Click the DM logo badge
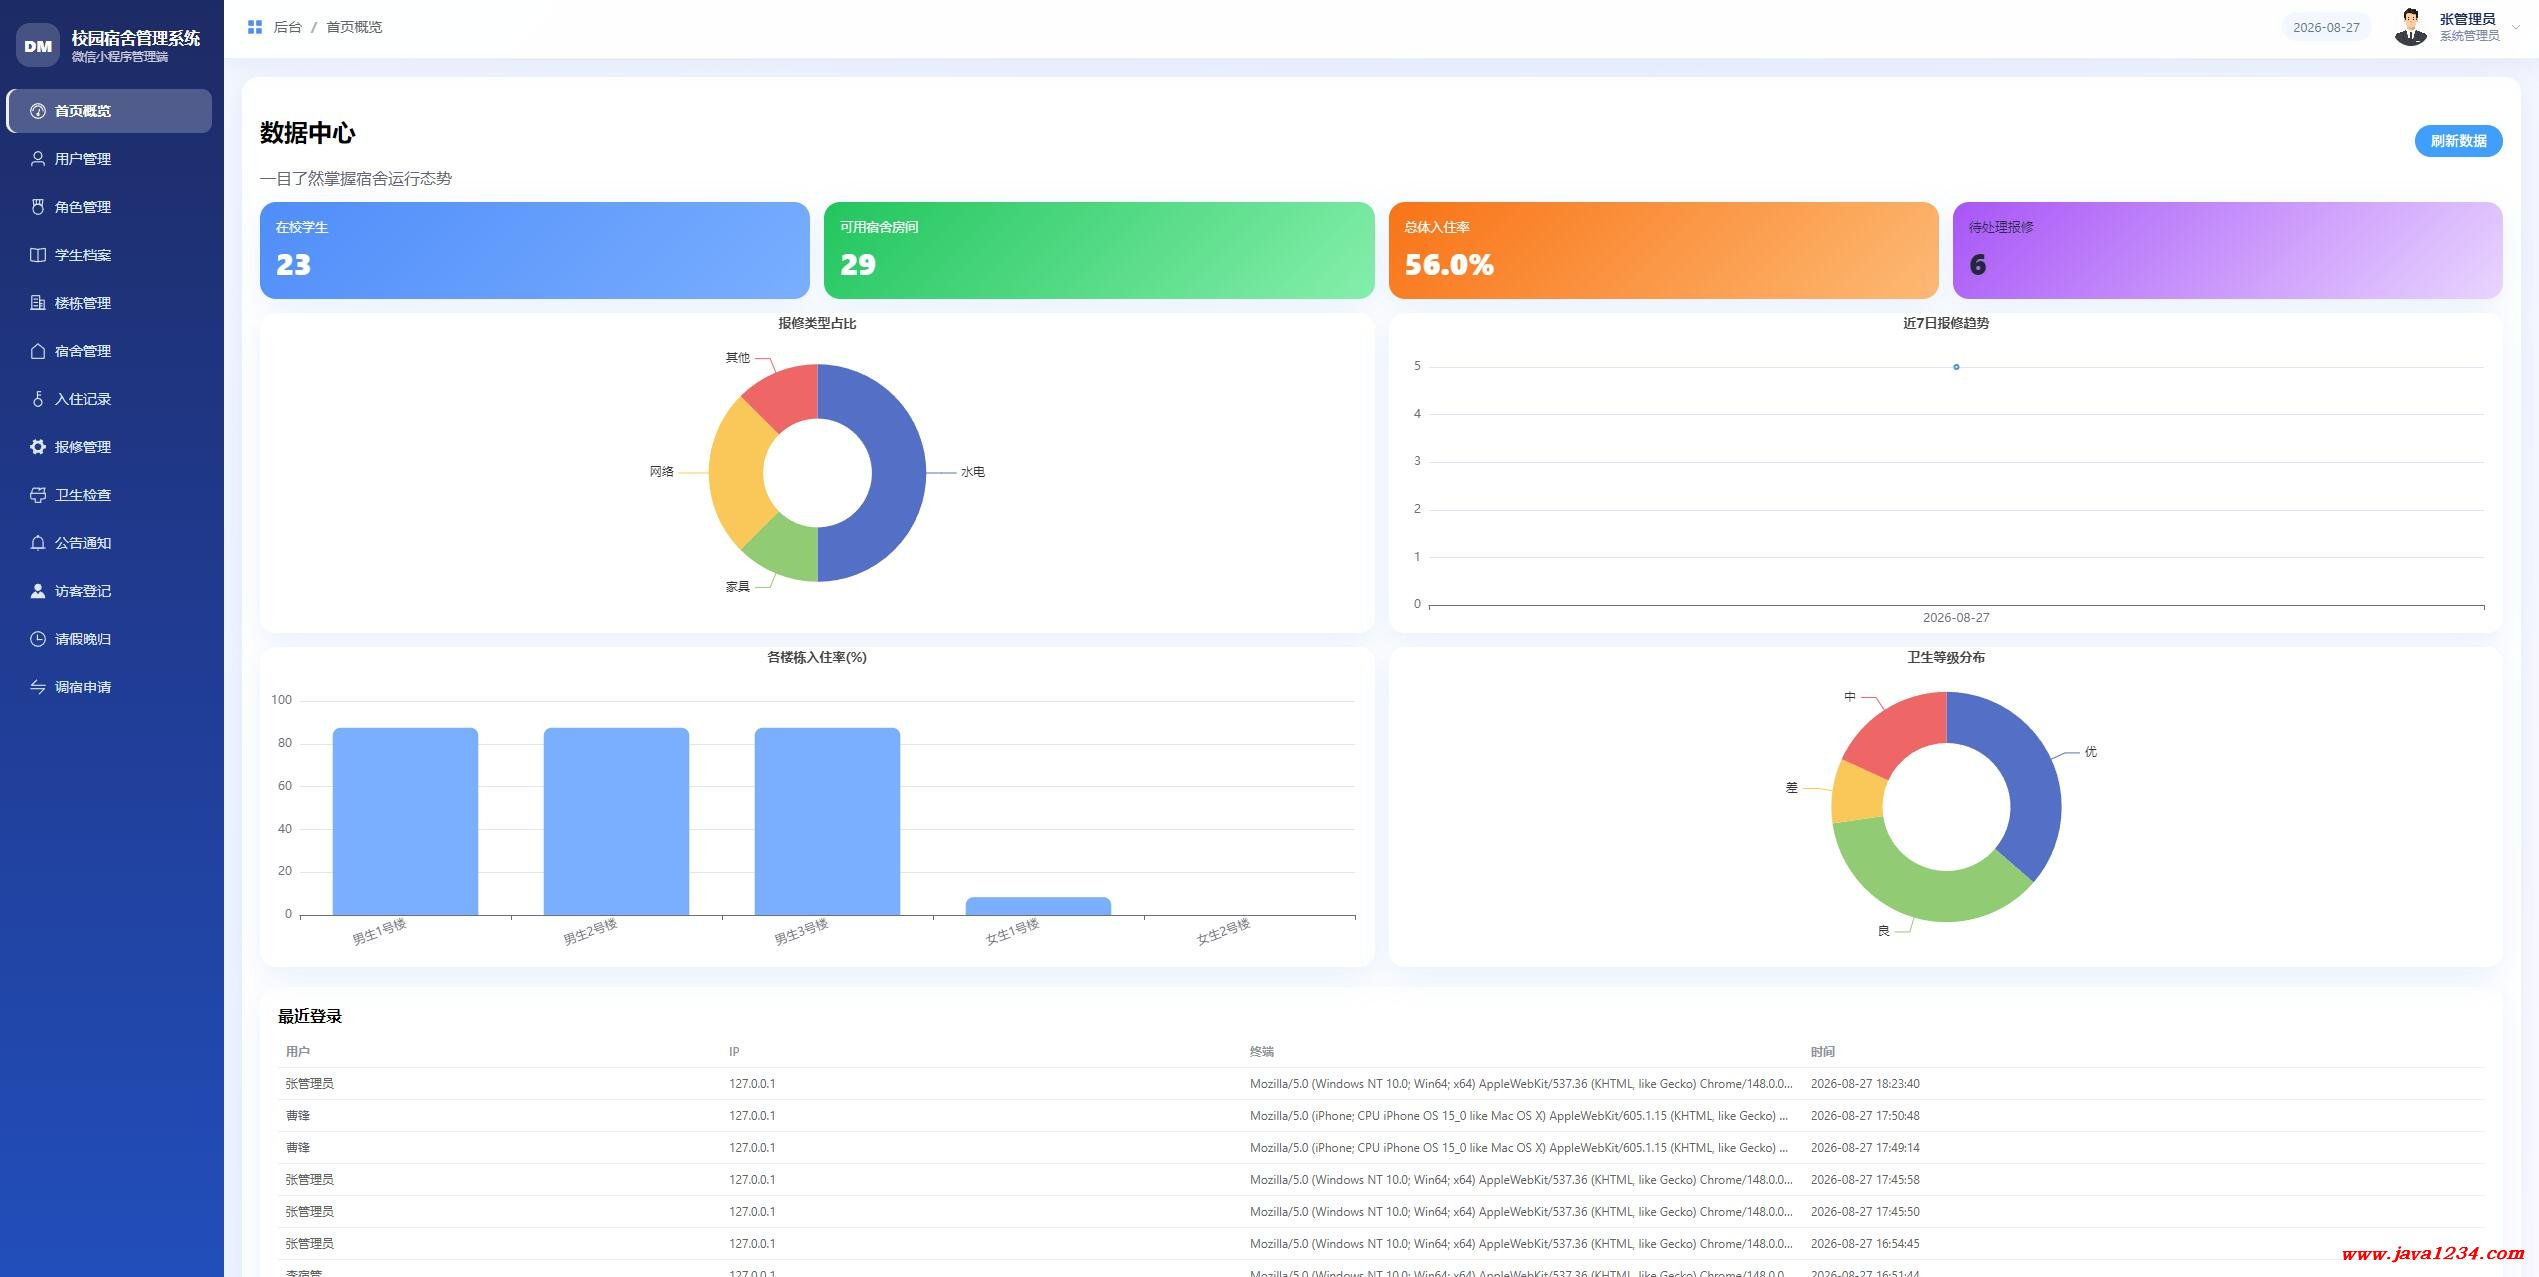 pyautogui.click(x=38, y=46)
